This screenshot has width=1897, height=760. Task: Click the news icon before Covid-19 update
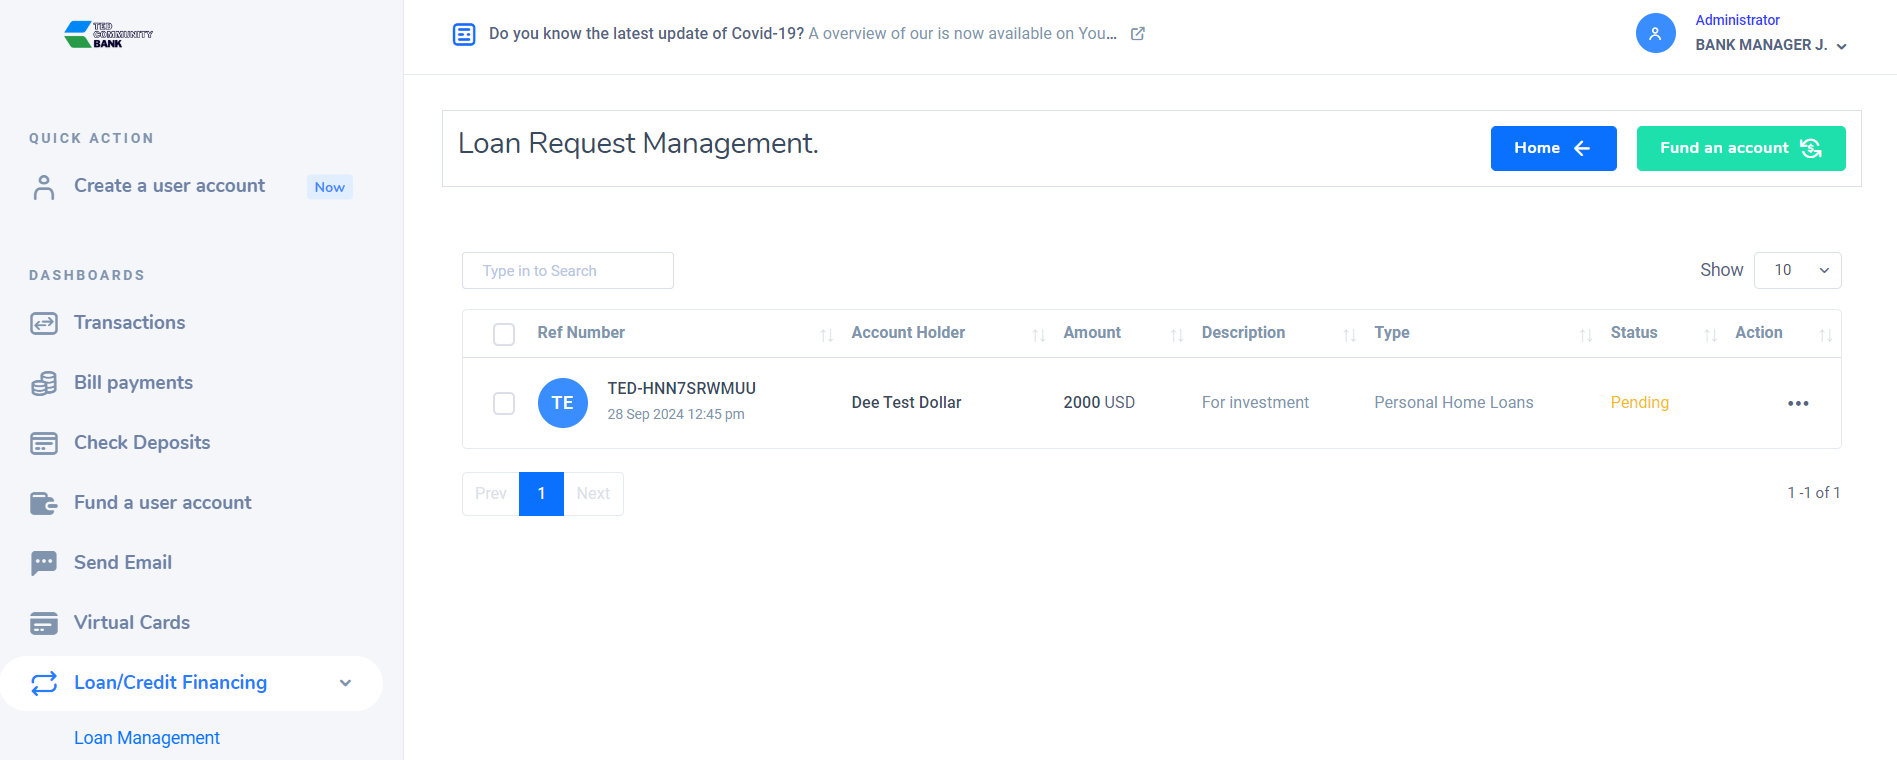[464, 35]
